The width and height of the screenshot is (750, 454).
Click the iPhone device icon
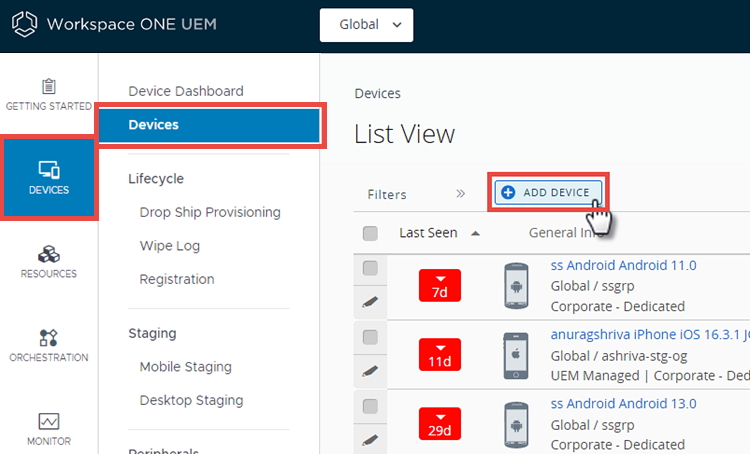click(x=516, y=355)
